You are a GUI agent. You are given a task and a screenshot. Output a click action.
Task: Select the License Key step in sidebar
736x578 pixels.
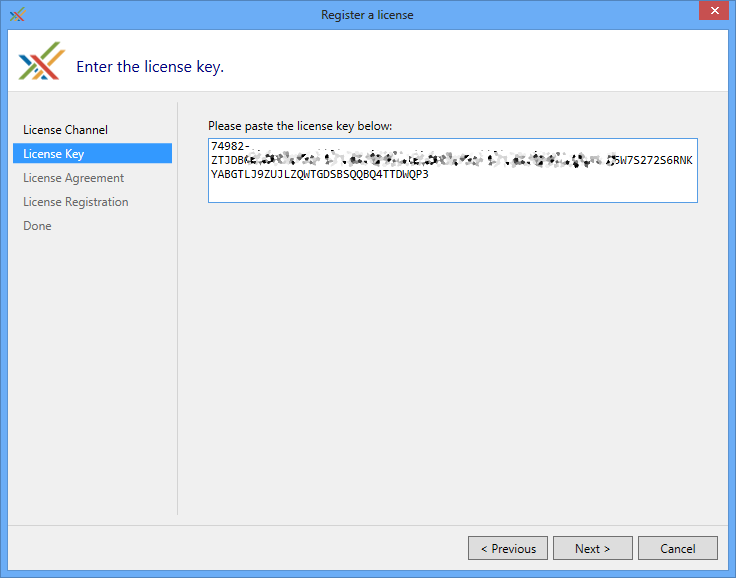(54, 154)
